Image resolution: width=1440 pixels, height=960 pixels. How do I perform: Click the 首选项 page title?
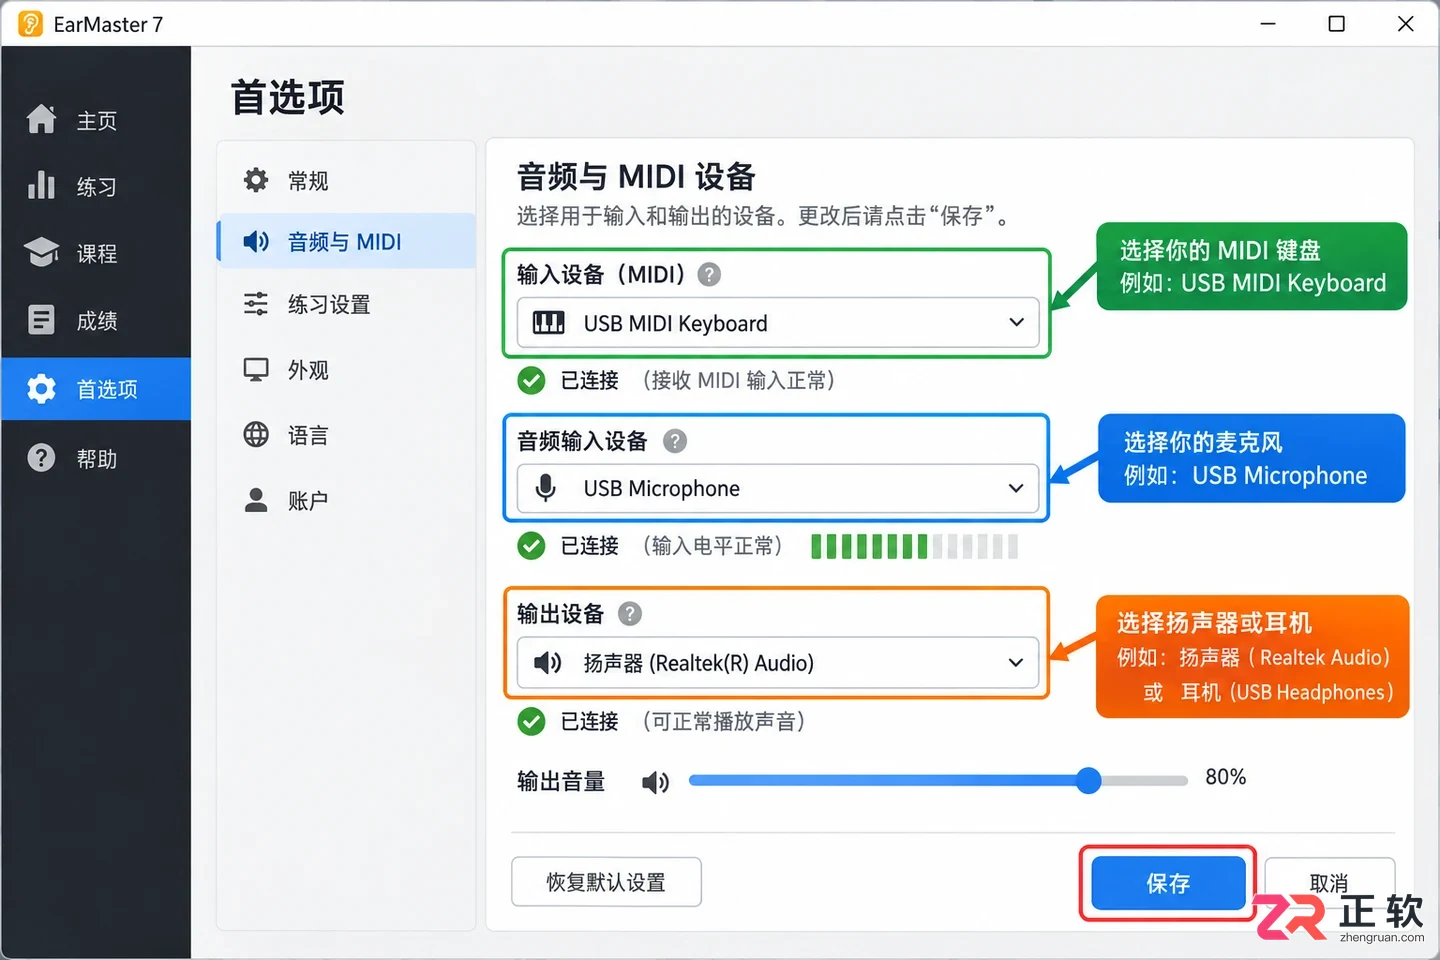coord(288,98)
